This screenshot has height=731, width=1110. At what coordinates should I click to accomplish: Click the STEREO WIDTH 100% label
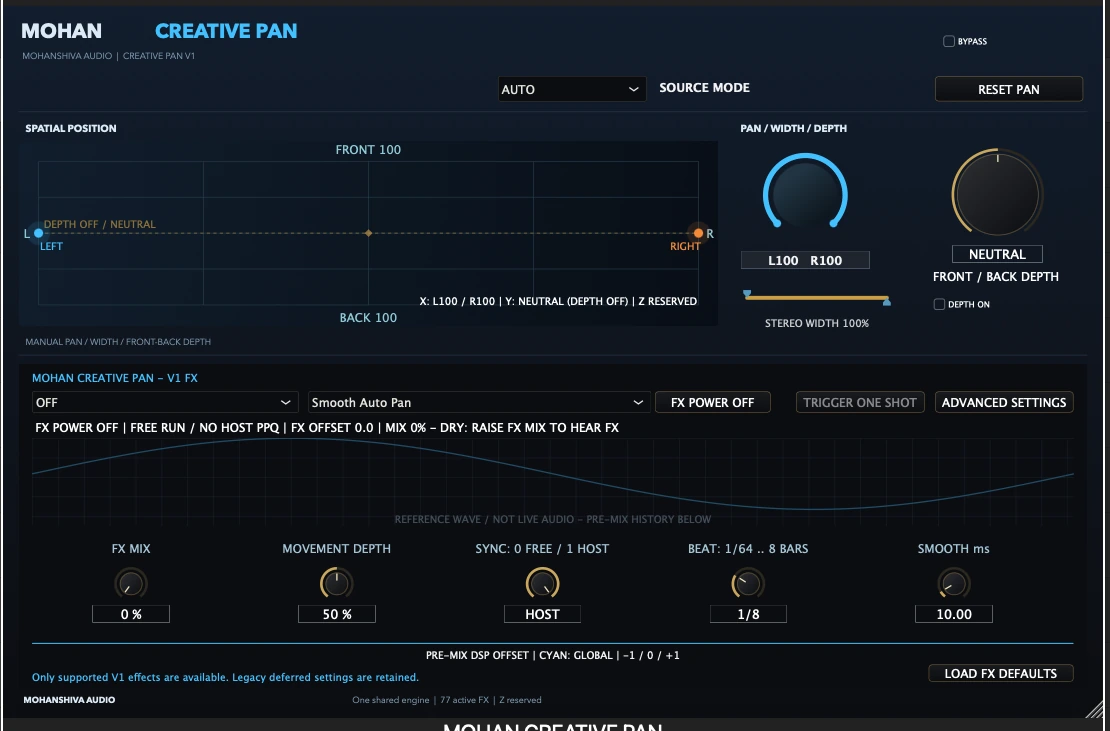[816, 323]
